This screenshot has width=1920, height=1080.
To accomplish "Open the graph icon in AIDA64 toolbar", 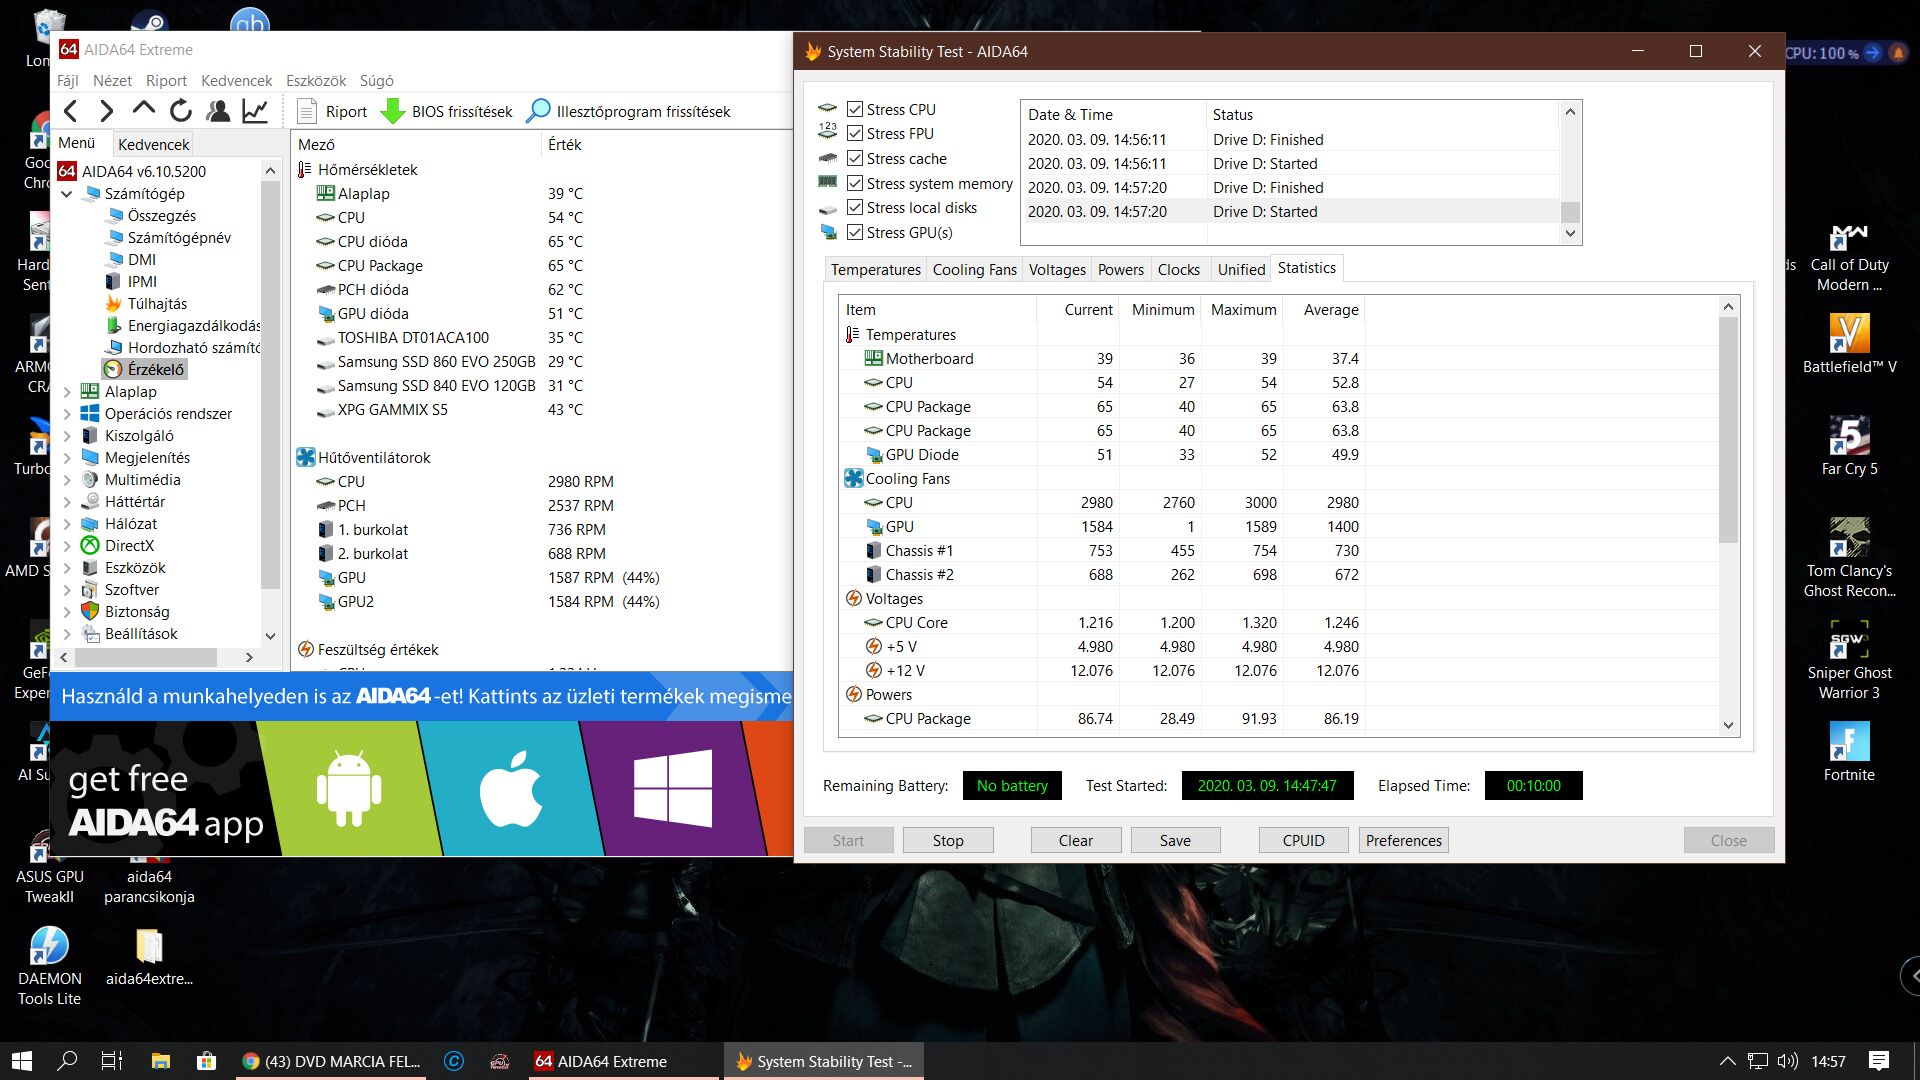I will pyautogui.click(x=255, y=111).
